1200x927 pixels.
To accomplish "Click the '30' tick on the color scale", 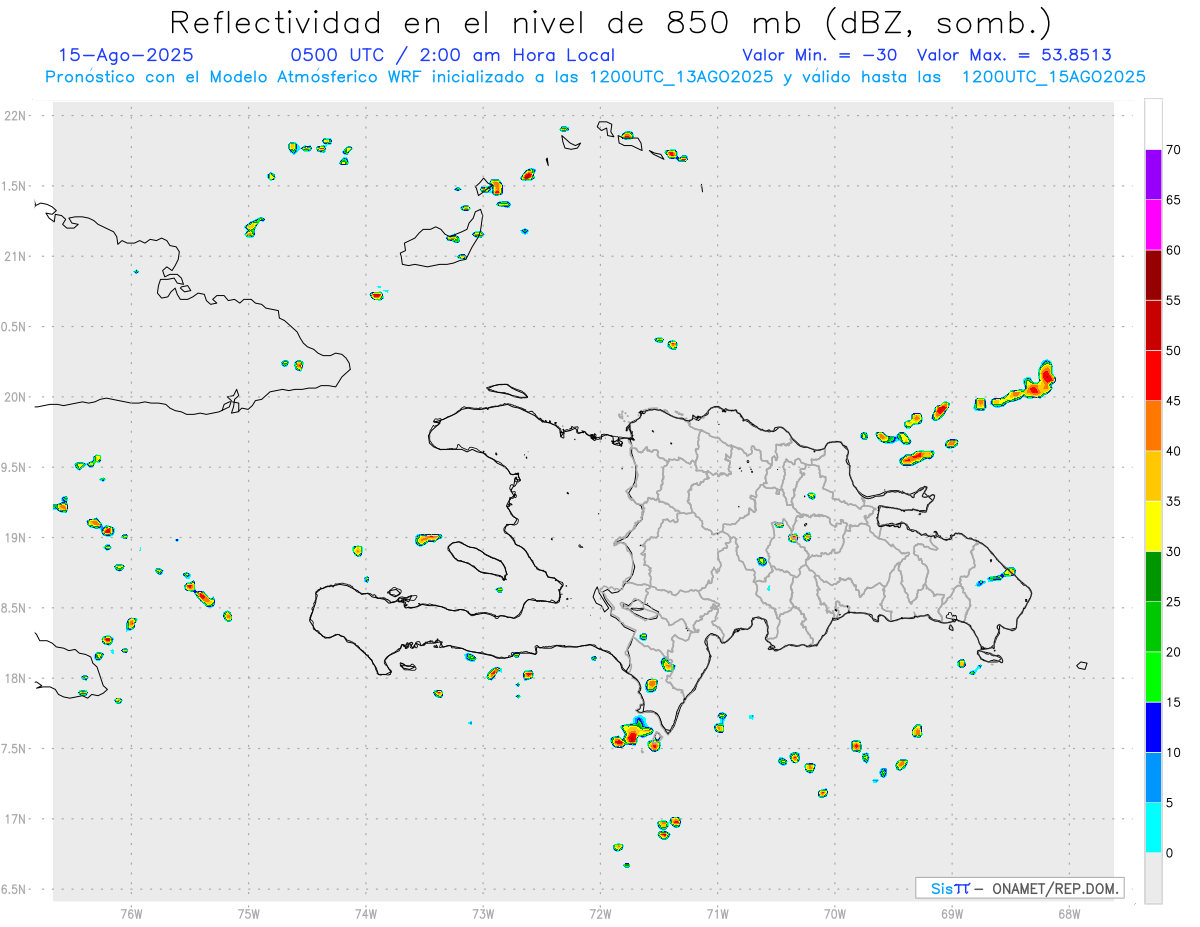I will (1173, 552).
